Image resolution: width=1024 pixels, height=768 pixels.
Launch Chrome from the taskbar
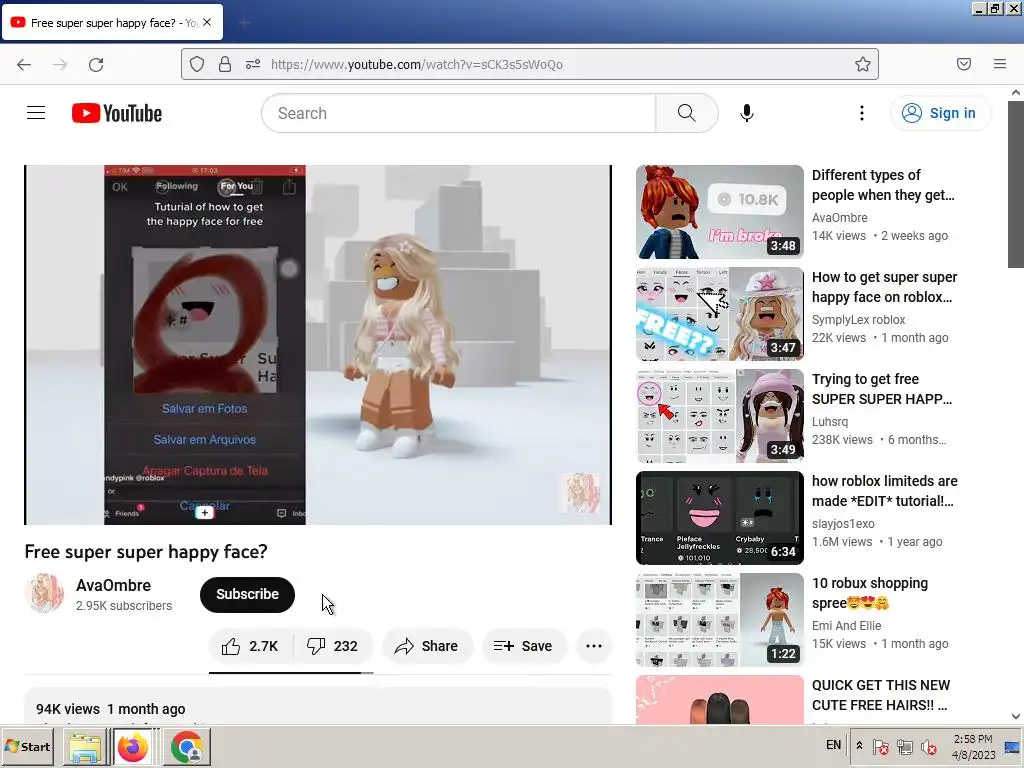coord(187,747)
